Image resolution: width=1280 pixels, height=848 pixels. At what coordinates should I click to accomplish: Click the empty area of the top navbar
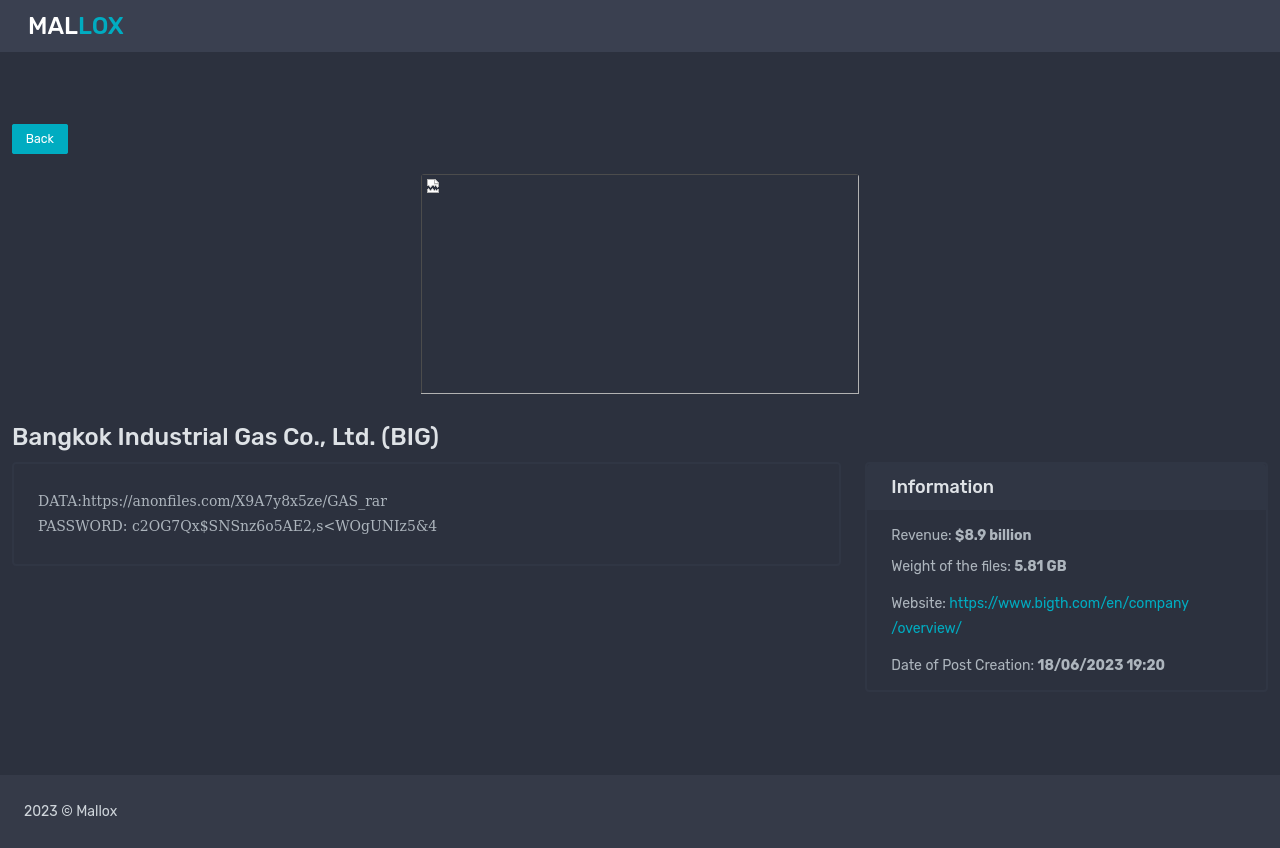tap(700, 26)
